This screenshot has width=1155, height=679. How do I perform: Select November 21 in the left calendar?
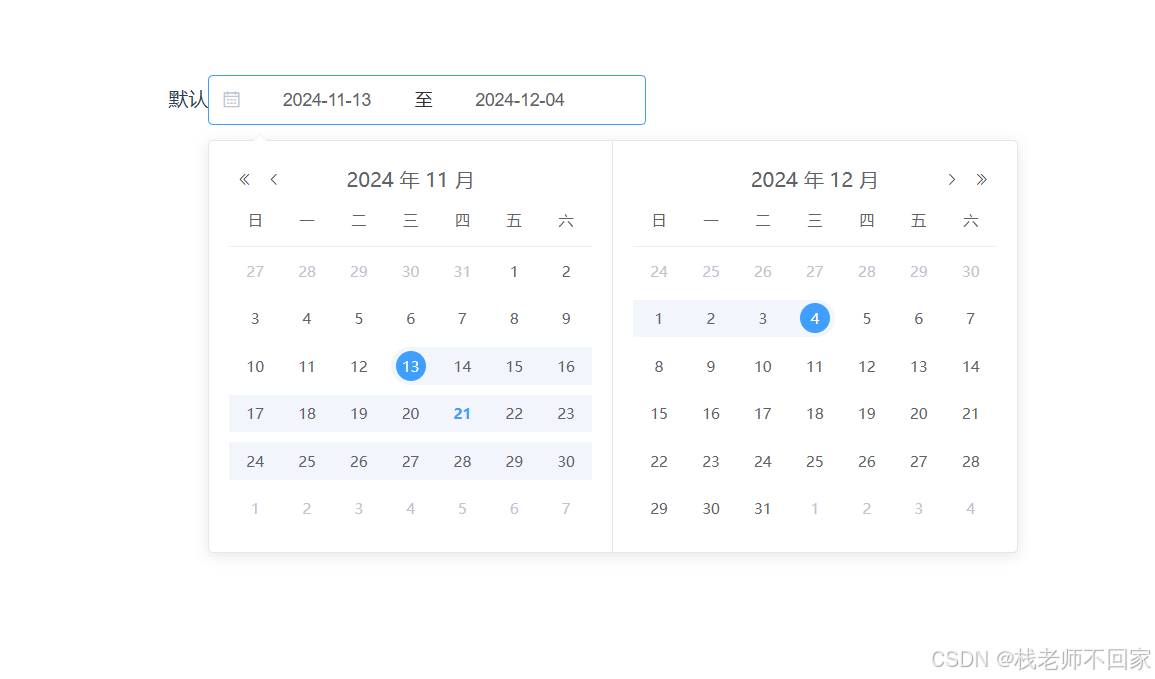(462, 413)
